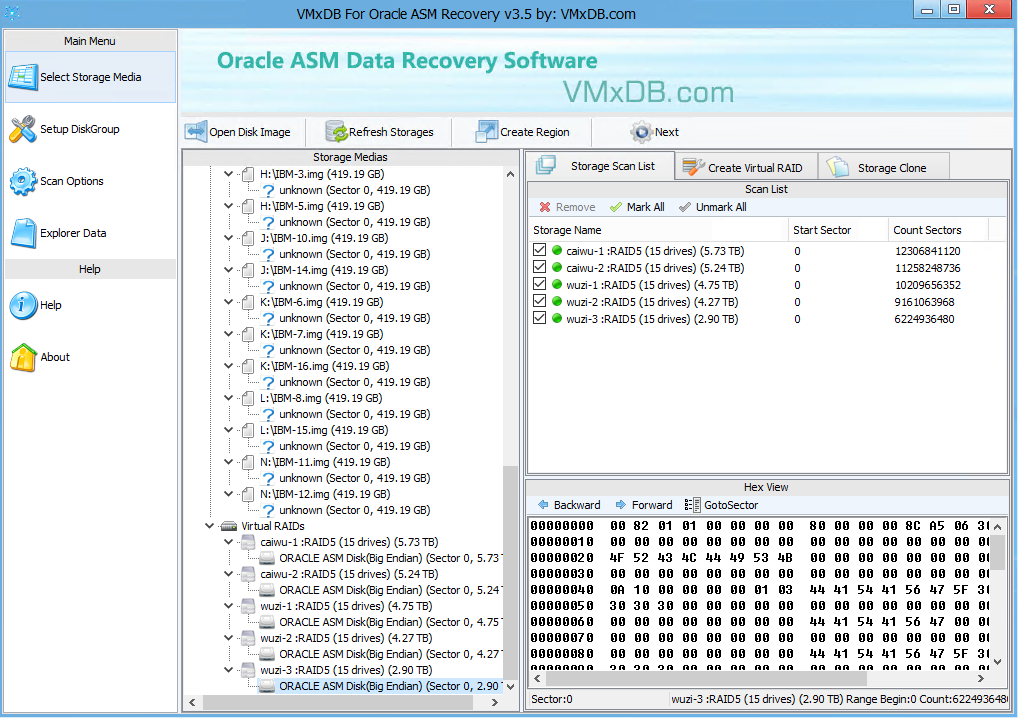1018x718 pixels.
Task: Toggle the wuzi-1 RAID5 checkbox
Action: (539, 284)
